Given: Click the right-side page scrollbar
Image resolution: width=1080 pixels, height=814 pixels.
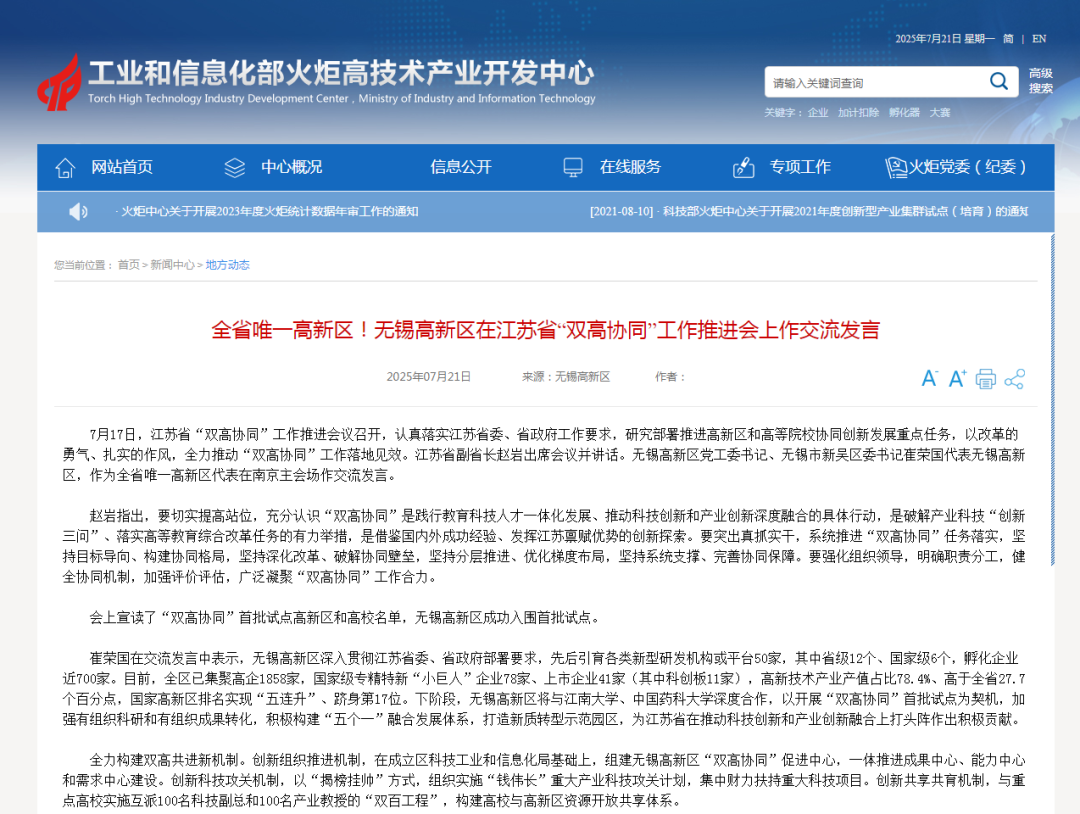Looking at the screenshot, I should click(1052, 399).
